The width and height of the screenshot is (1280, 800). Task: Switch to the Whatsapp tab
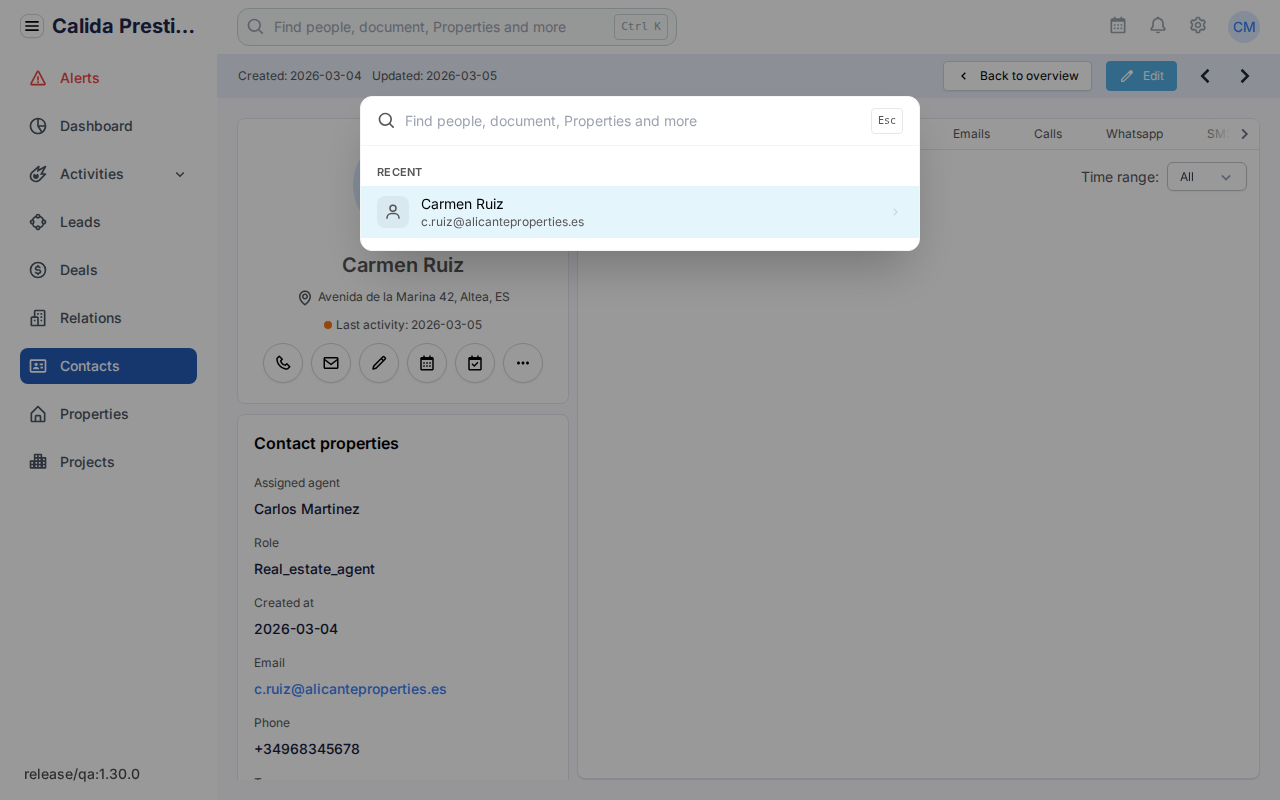[x=1134, y=134]
